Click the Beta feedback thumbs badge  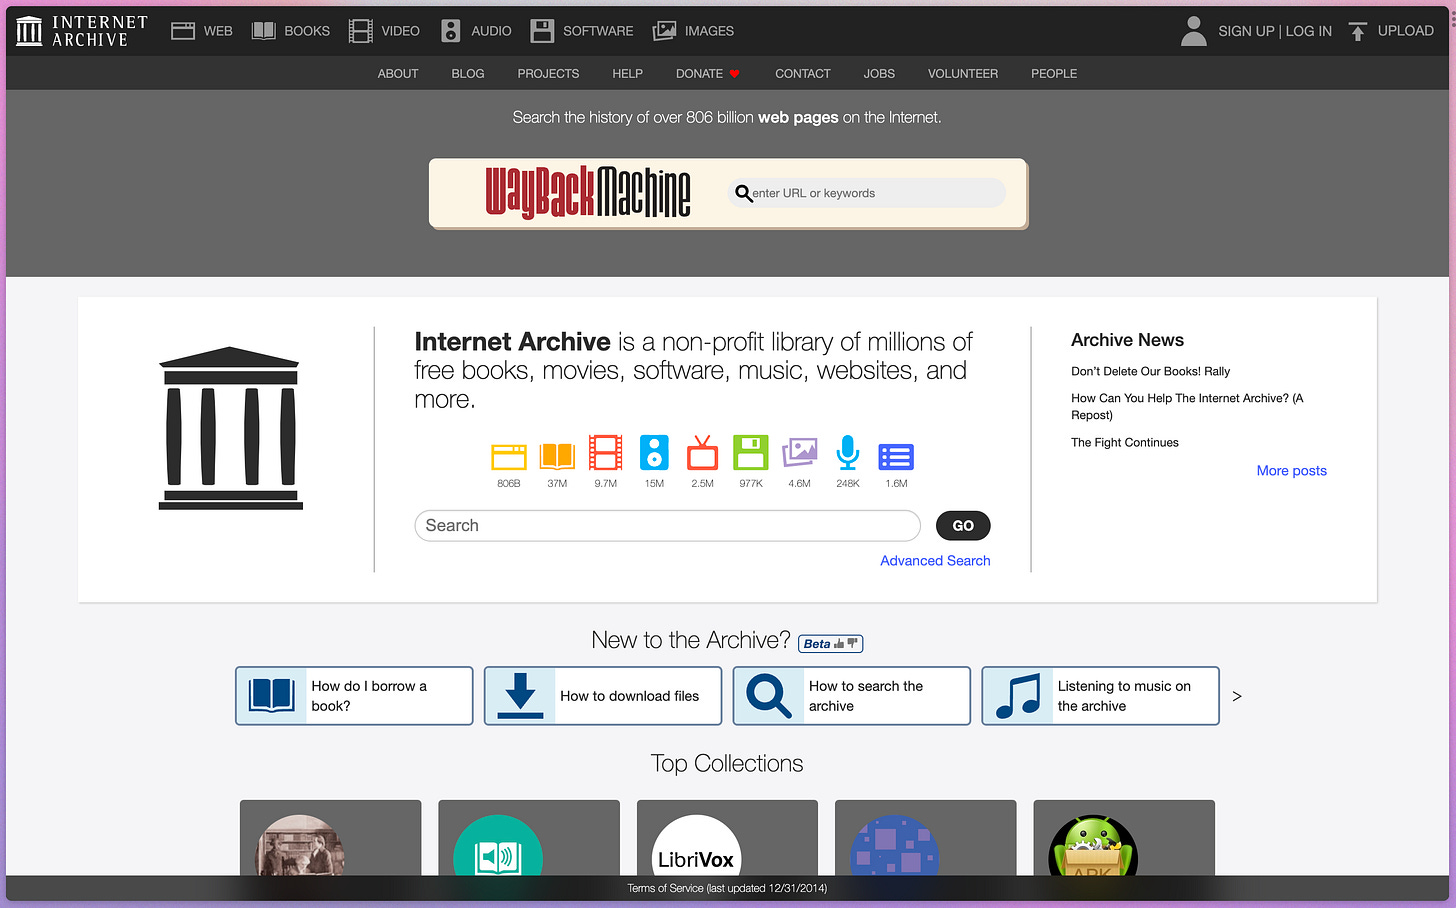click(x=830, y=644)
